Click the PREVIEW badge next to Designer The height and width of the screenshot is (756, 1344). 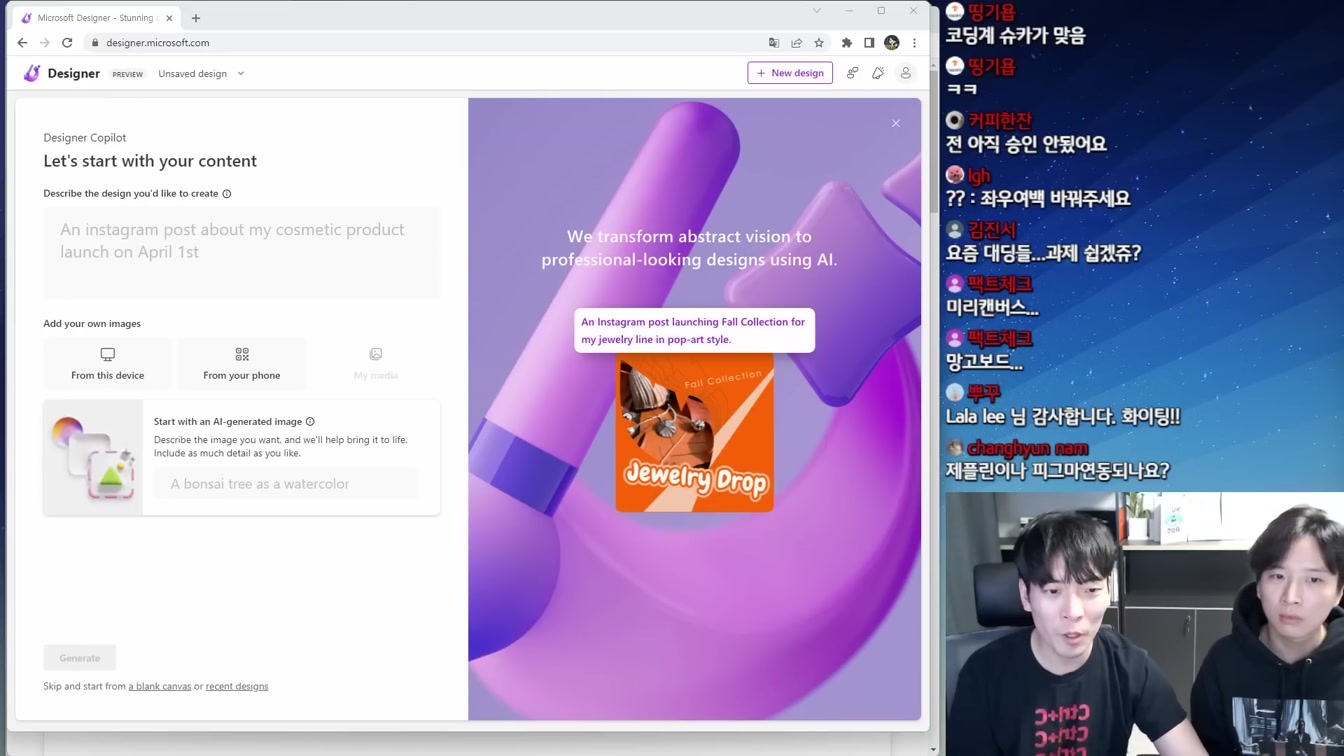pyautogui.click(x=127, y=75)
